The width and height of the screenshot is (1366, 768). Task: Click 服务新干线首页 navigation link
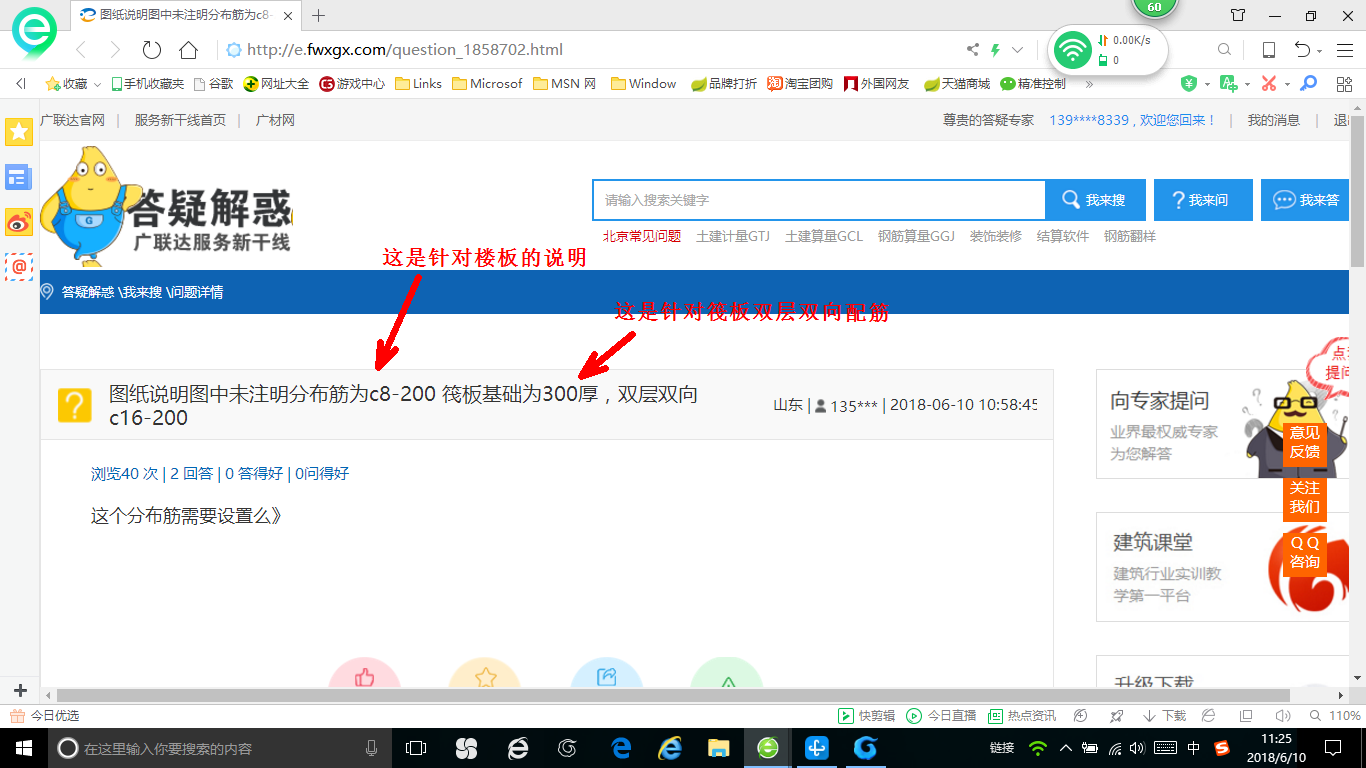coord(180,120)
